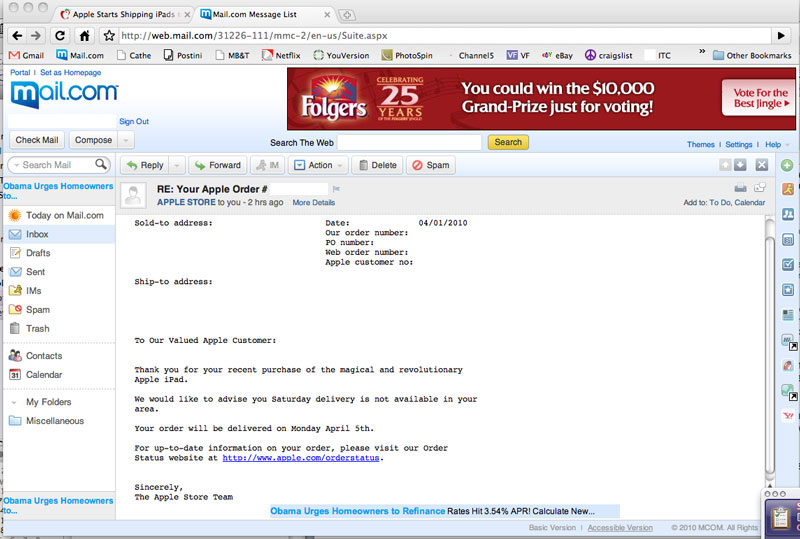This screenshot has height=539, width=800.
Task: Open the eBay bookmark
Action: pyautogui.click(x=557, y=55)
